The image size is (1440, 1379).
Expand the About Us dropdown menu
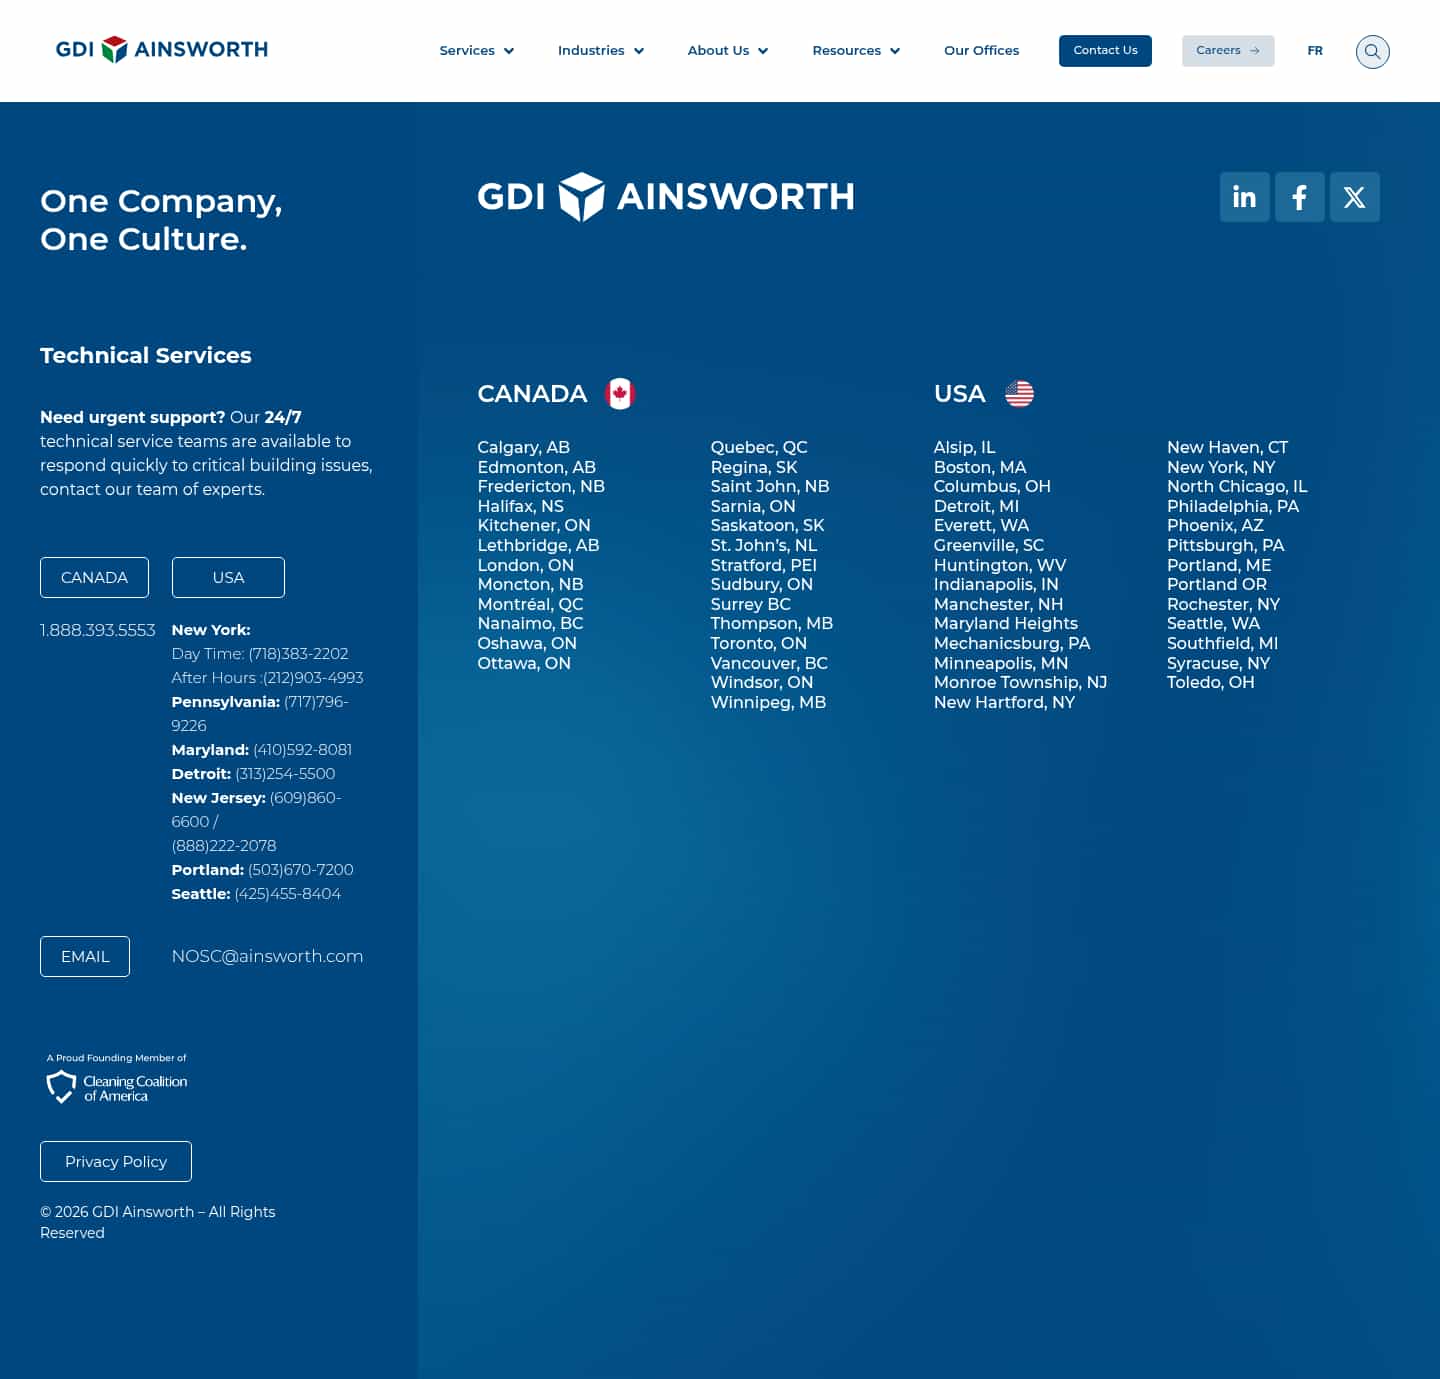(727, 50)
